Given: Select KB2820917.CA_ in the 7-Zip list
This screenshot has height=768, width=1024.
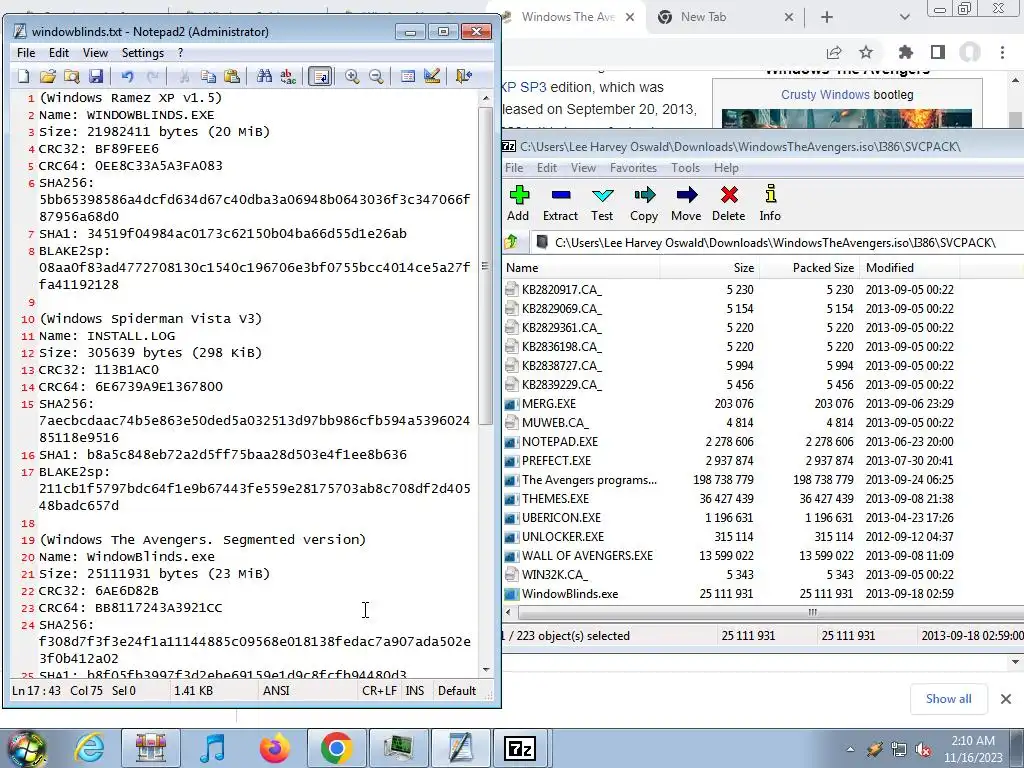Looking at the screenshot, I should [562, 289].
